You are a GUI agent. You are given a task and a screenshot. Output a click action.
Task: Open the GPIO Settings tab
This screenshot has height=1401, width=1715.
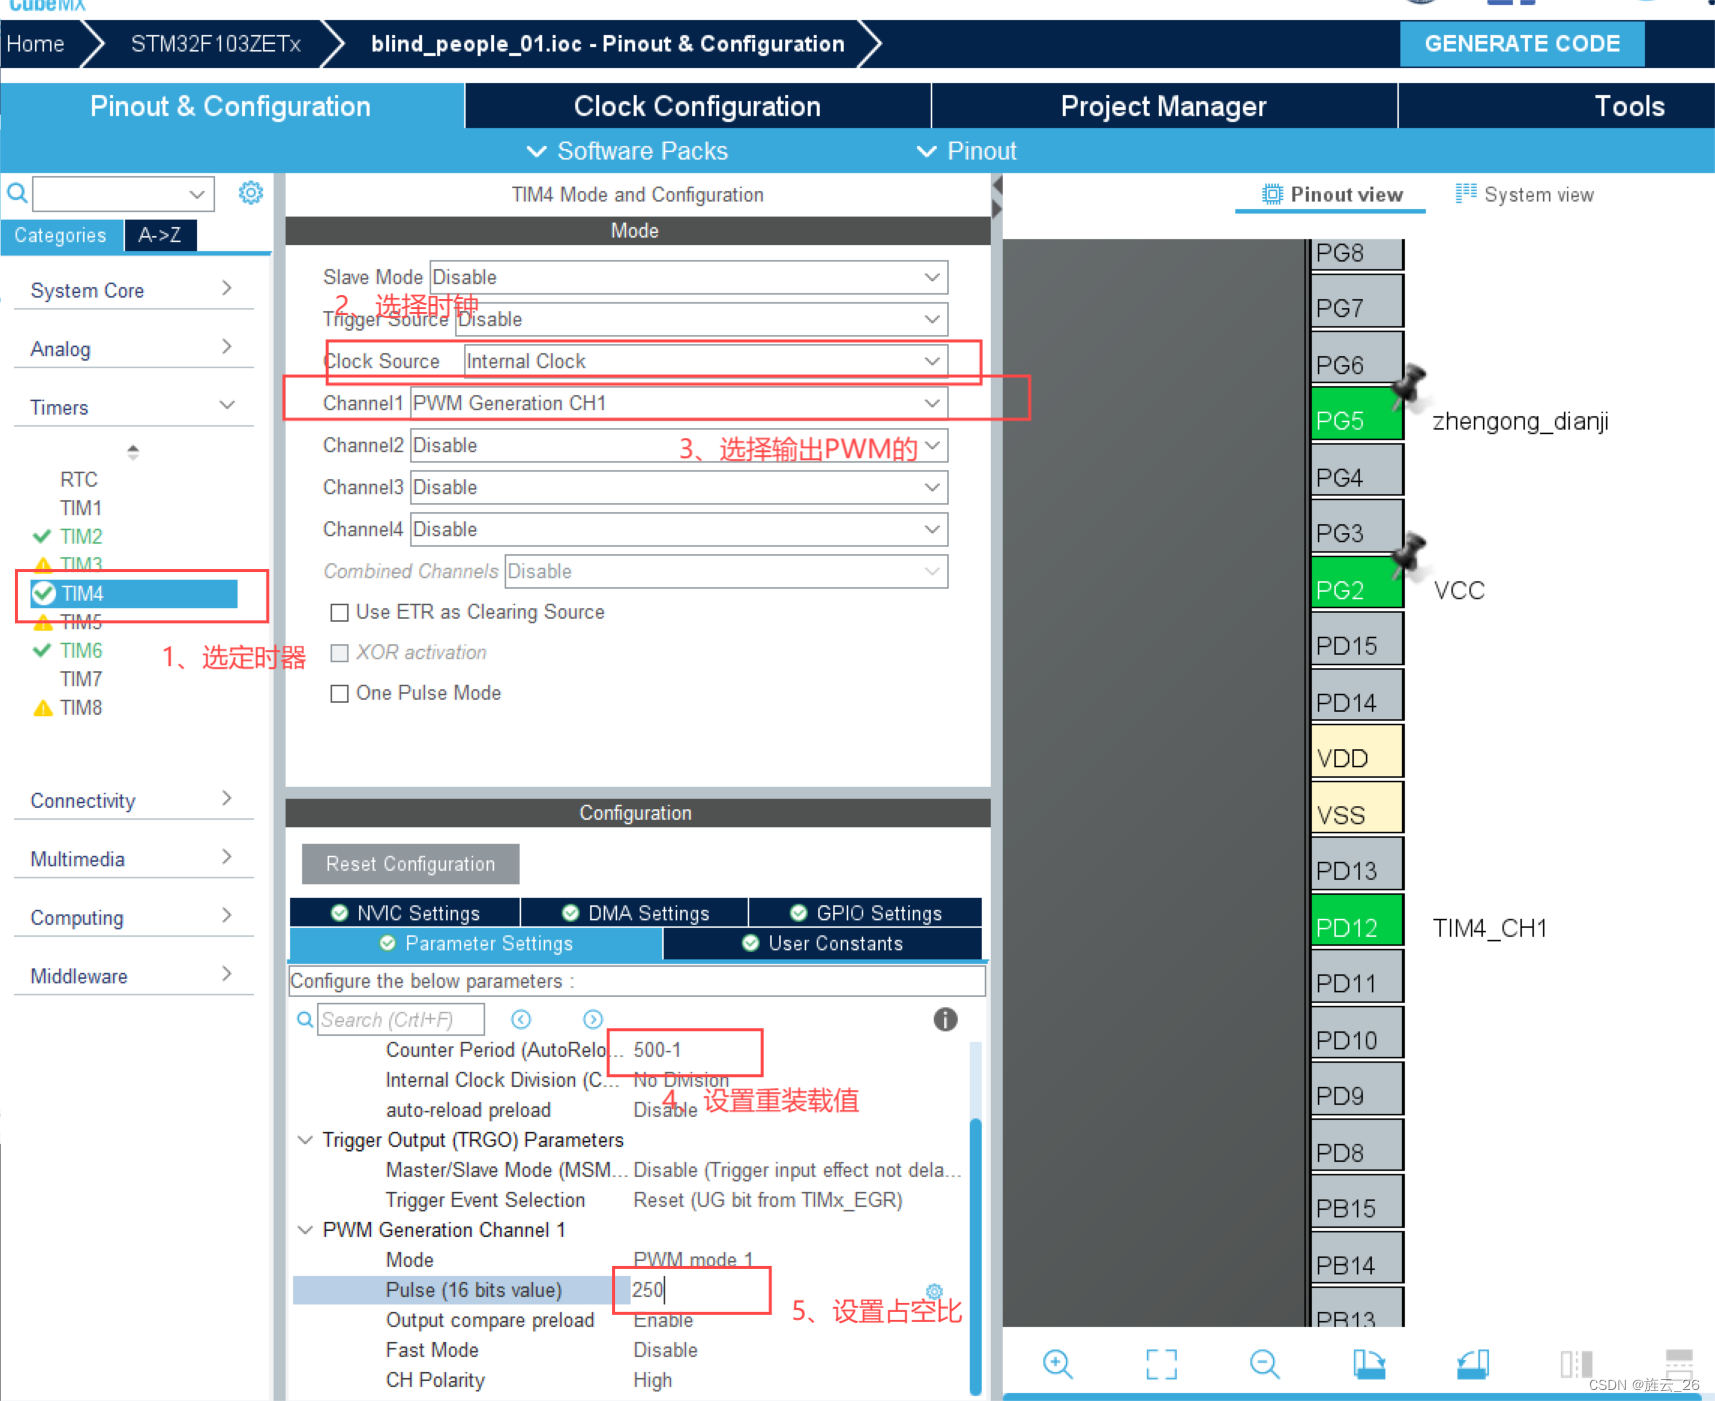tap(866, 913)
